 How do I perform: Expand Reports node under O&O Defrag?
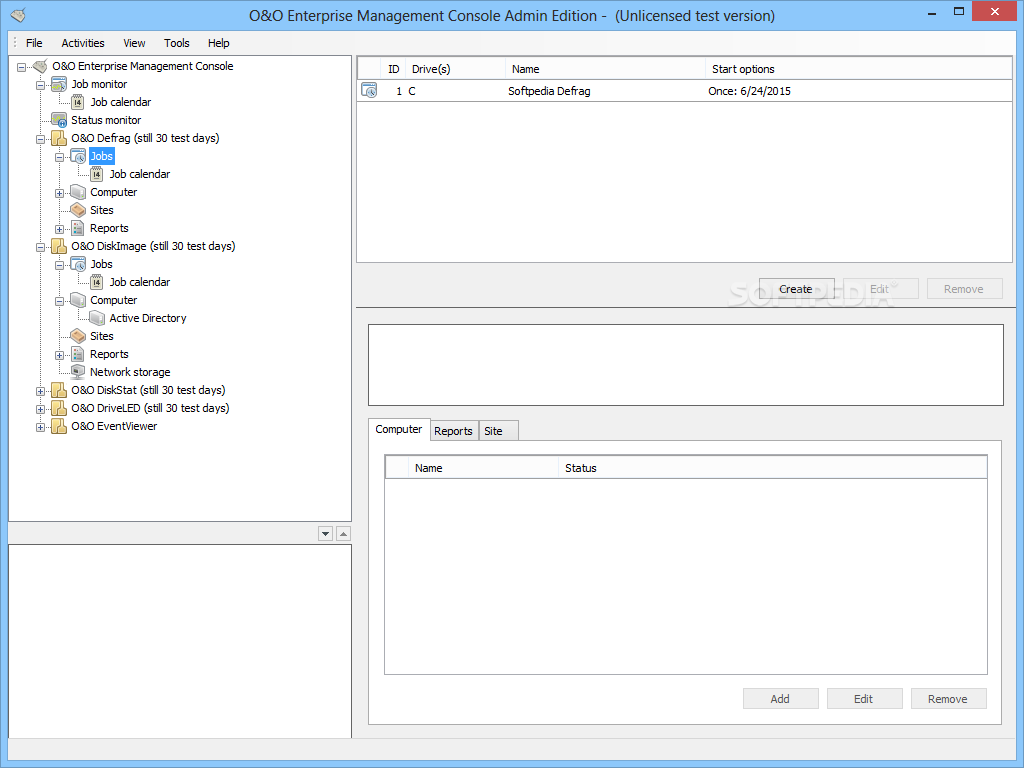[59, 229]
